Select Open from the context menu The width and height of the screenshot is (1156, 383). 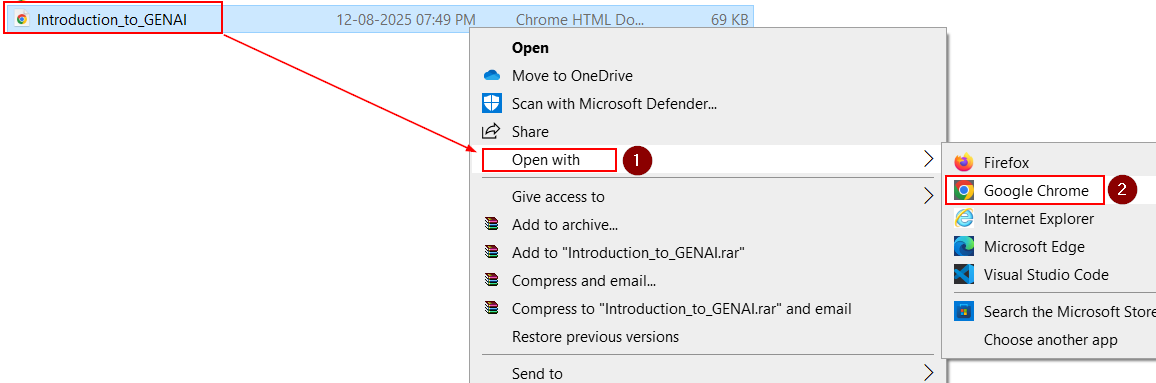coord(530,47)
